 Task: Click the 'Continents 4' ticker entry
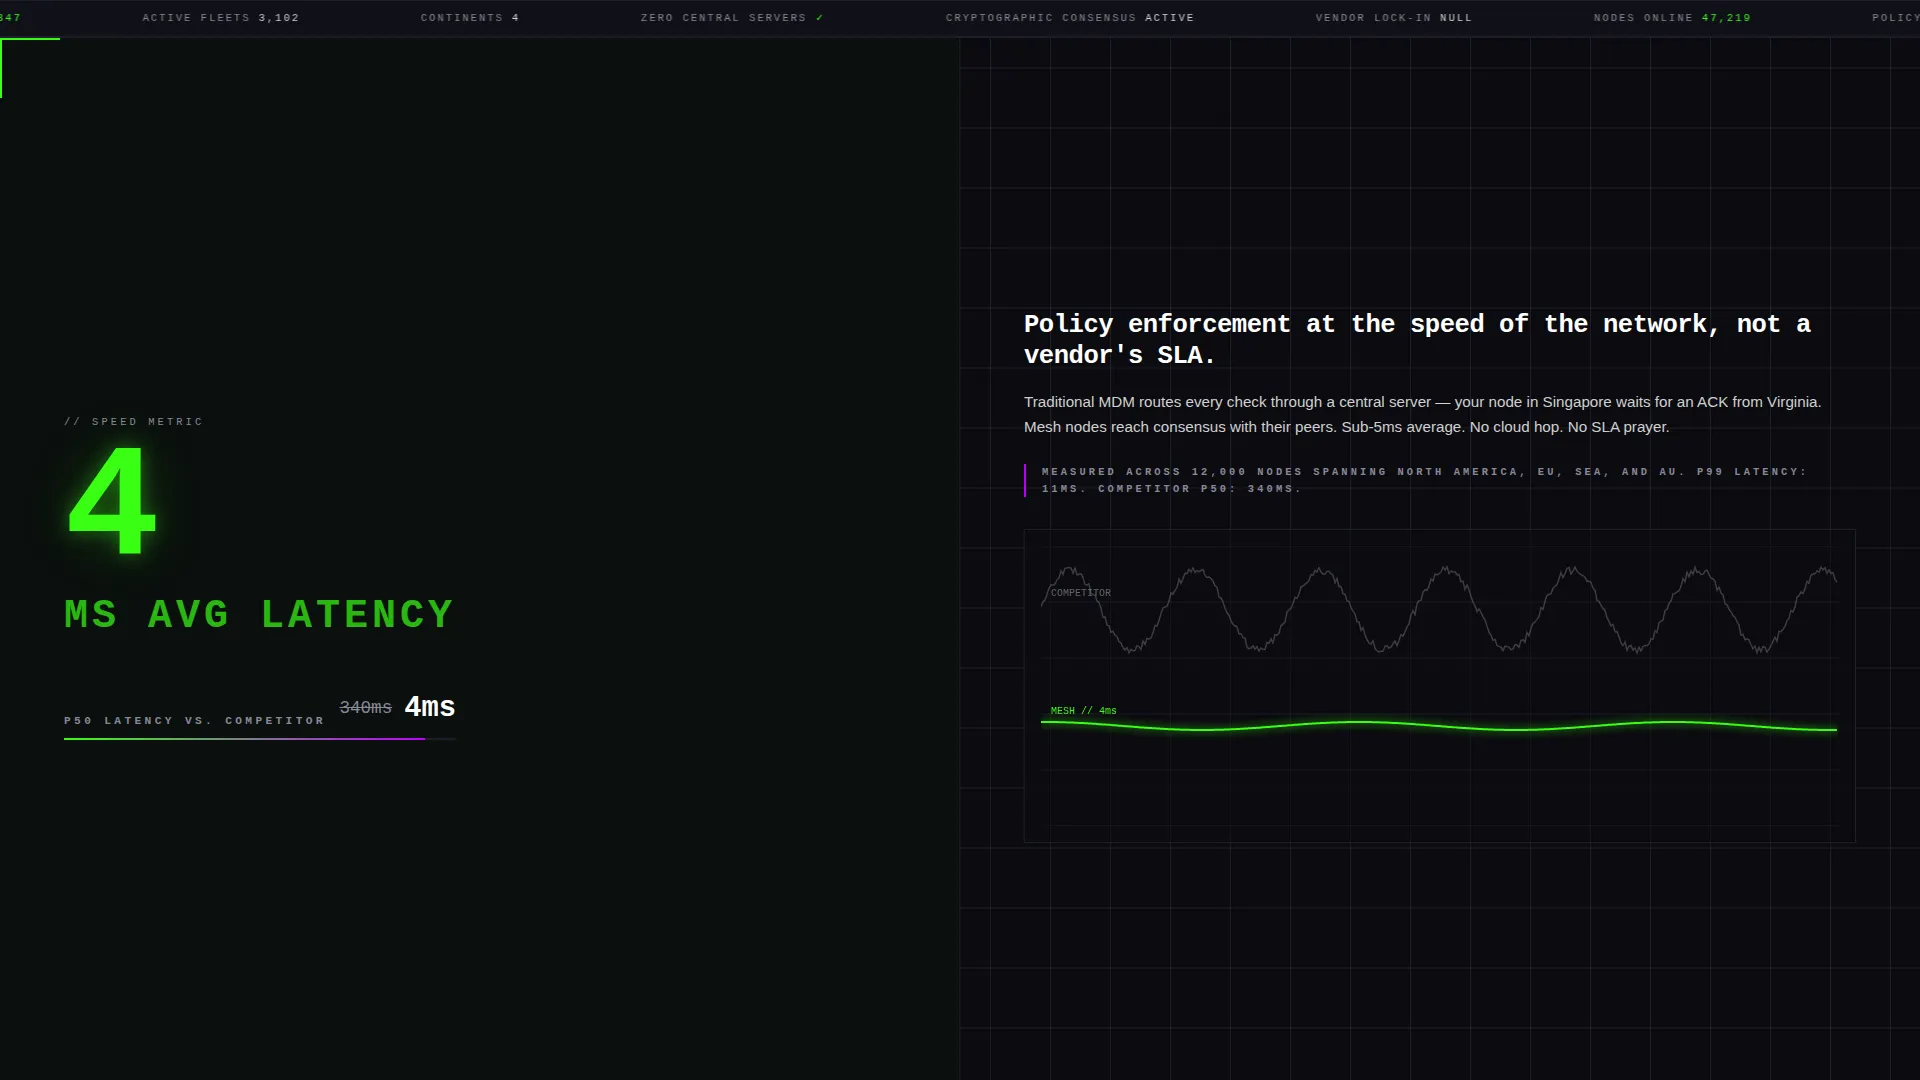pos(470,18)
